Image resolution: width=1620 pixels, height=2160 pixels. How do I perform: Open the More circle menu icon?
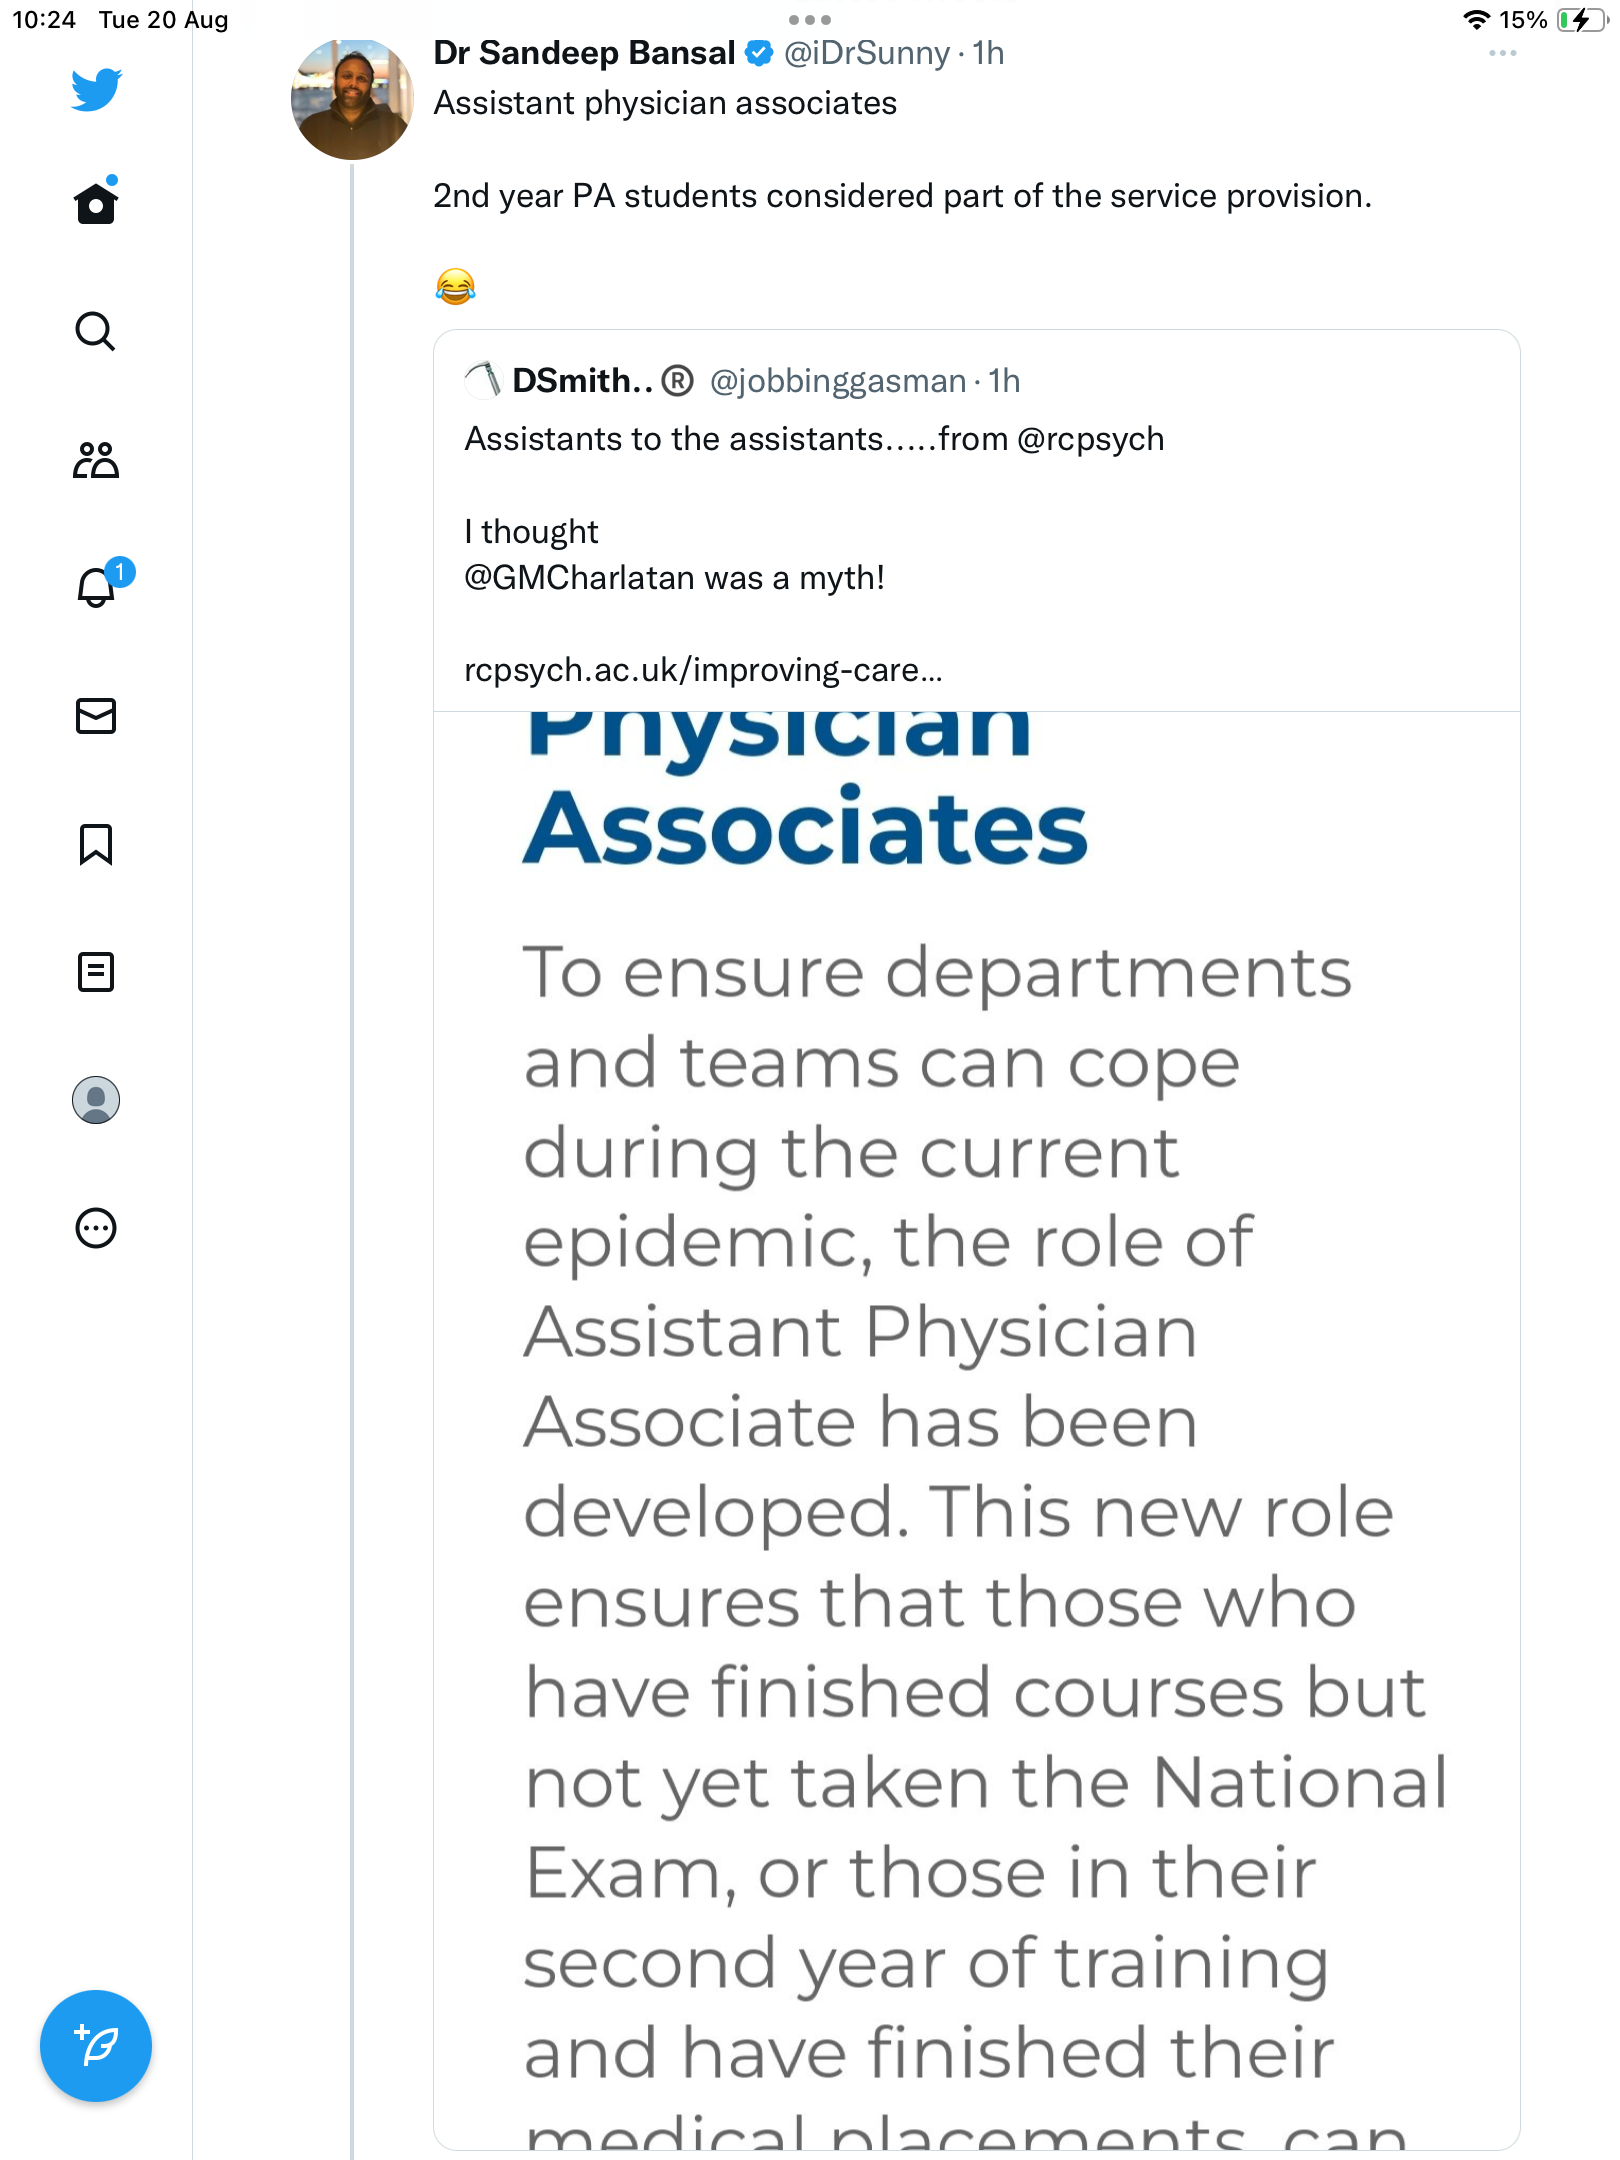pos(96,1228)
